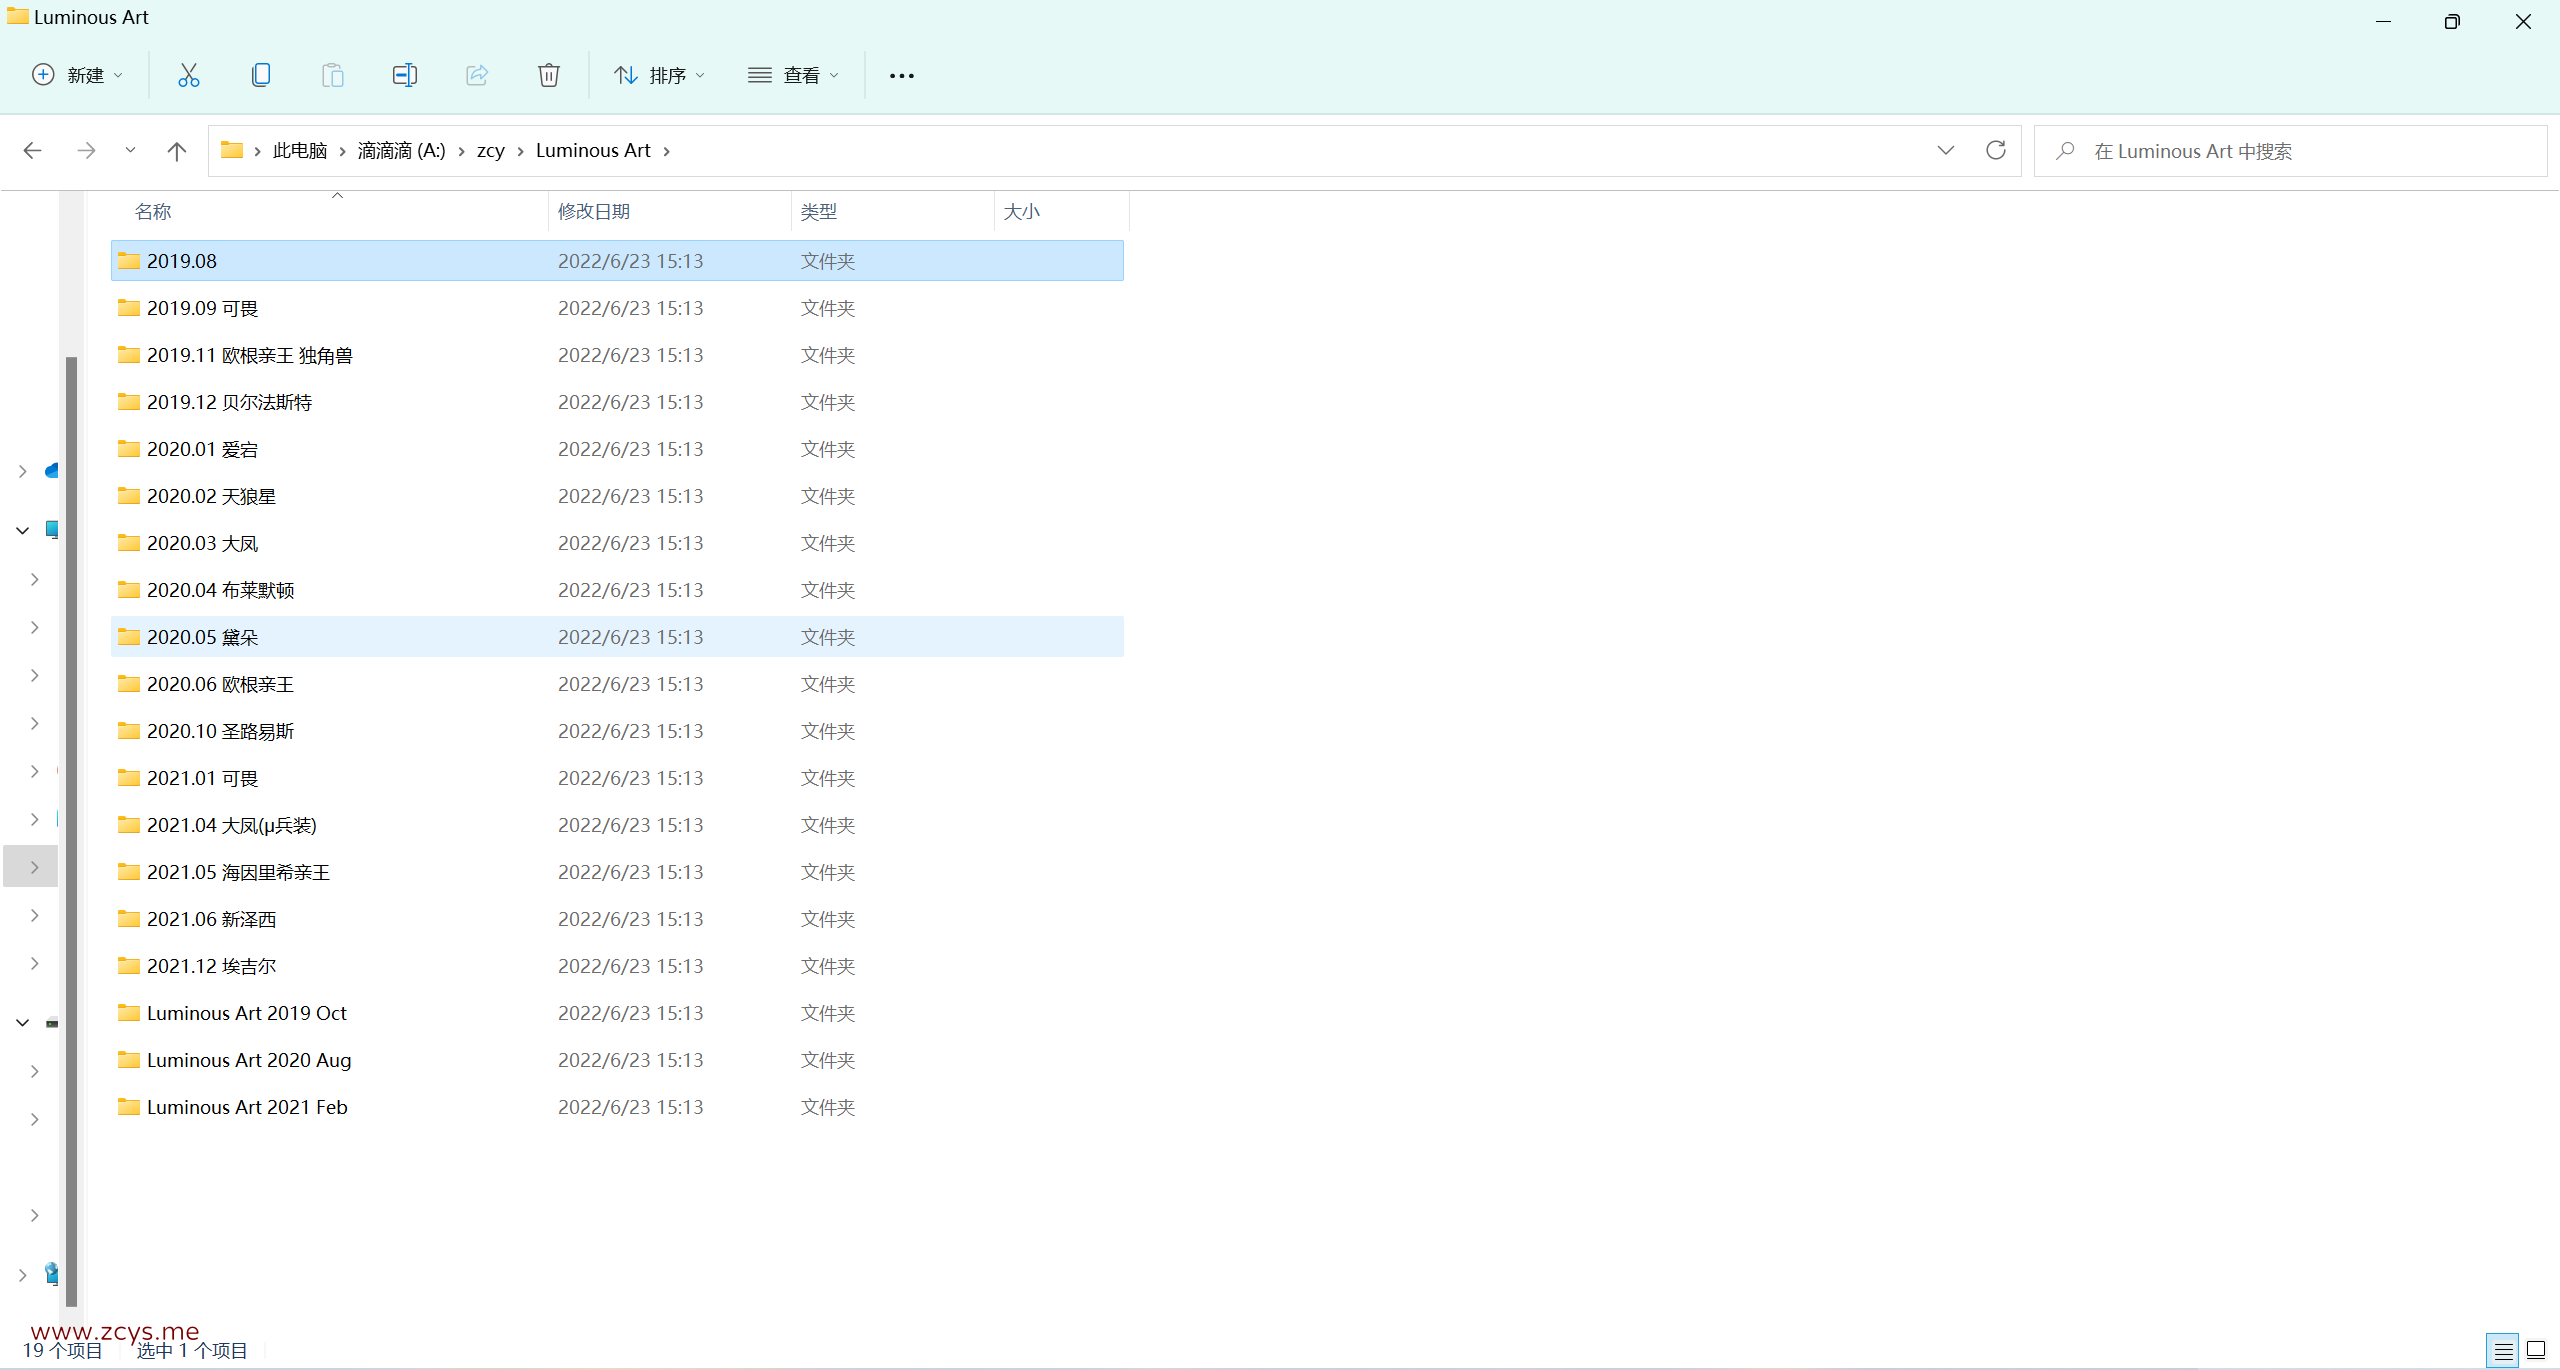Screen dimensions: 2560x1370
Task: Click the 19 个项目 status bar text
Action: [63, 1351]
